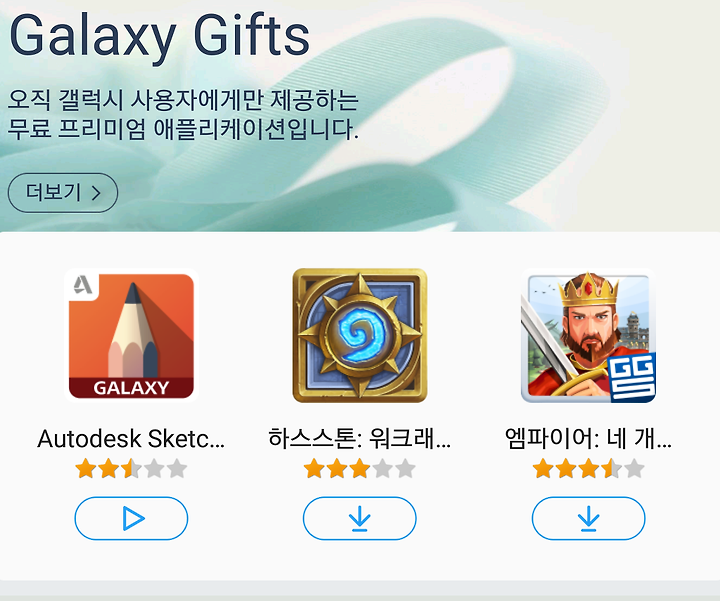This screenshot has height=601, width=720.
Task: View the three-star rating under 하스스톤
Action: click(x=360, y=469)
